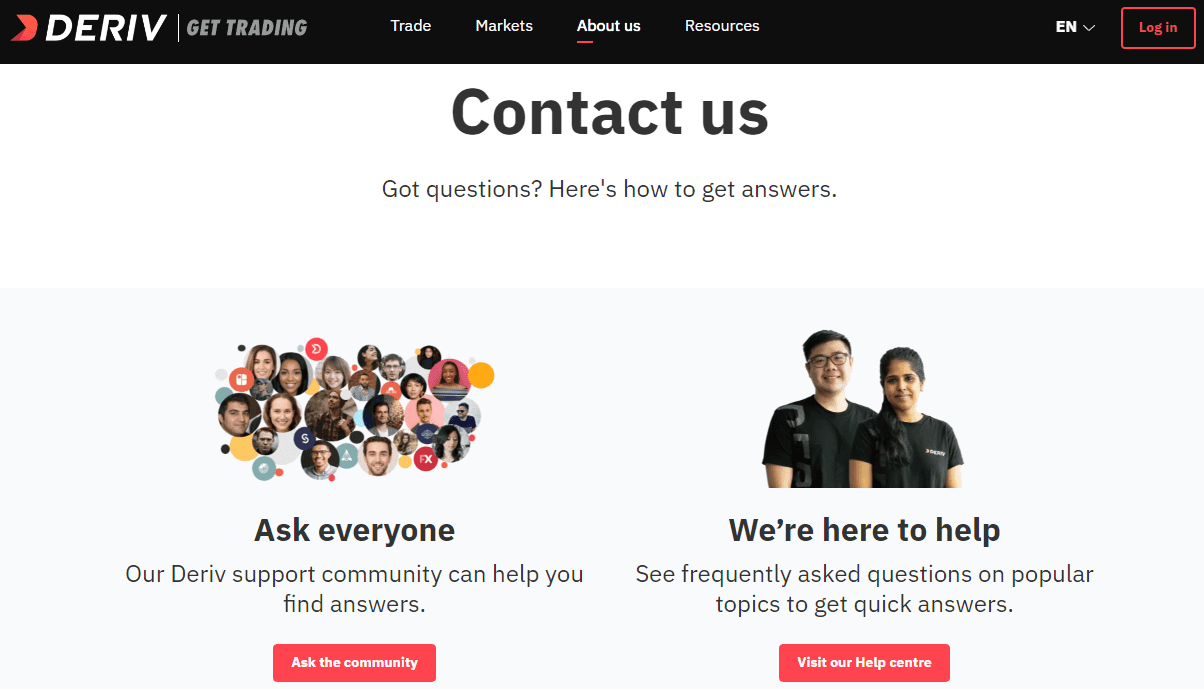
Task: Click the red Deriv D badge in the community collage
Action: (x=316, y=349)
